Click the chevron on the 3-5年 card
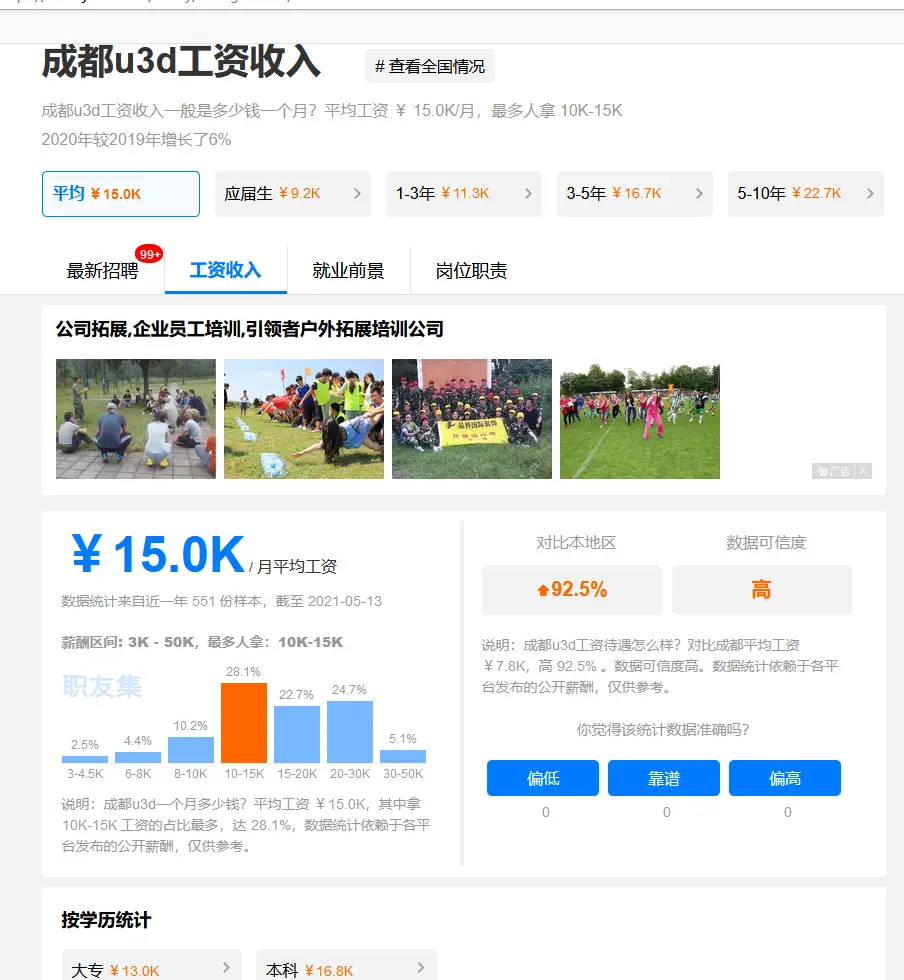This screenshot has width=904, height=980. point(699,194)
